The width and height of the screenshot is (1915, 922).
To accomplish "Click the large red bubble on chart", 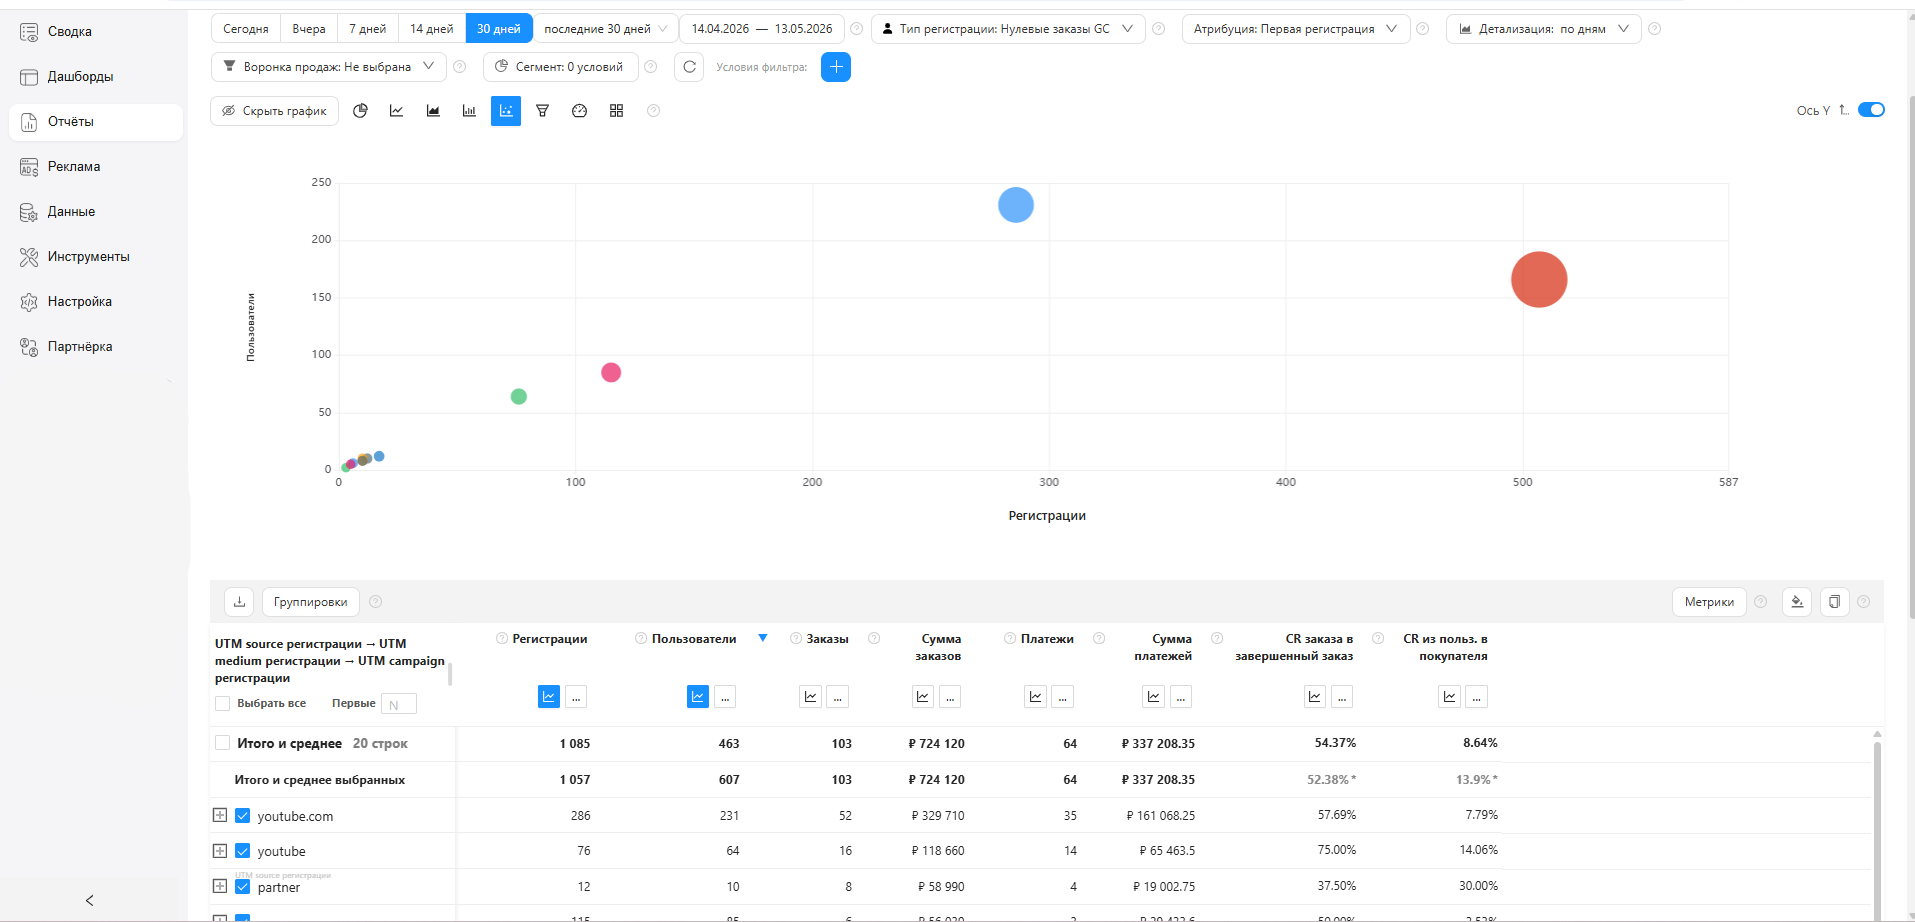I will coord(1539,279).
